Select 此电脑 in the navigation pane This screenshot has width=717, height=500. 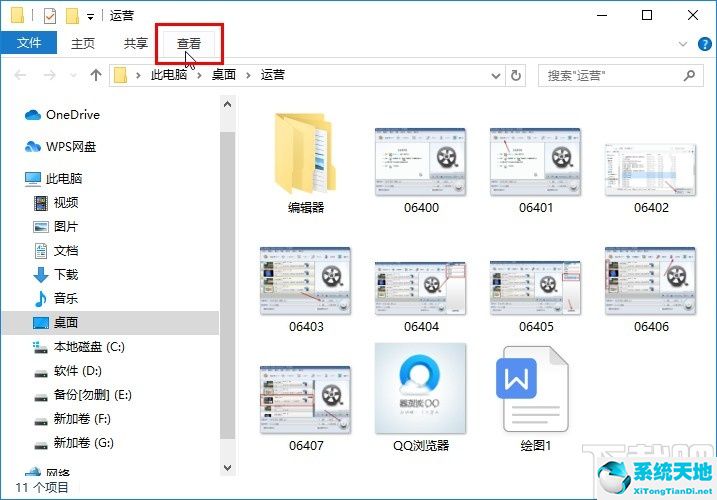[54, 178]
